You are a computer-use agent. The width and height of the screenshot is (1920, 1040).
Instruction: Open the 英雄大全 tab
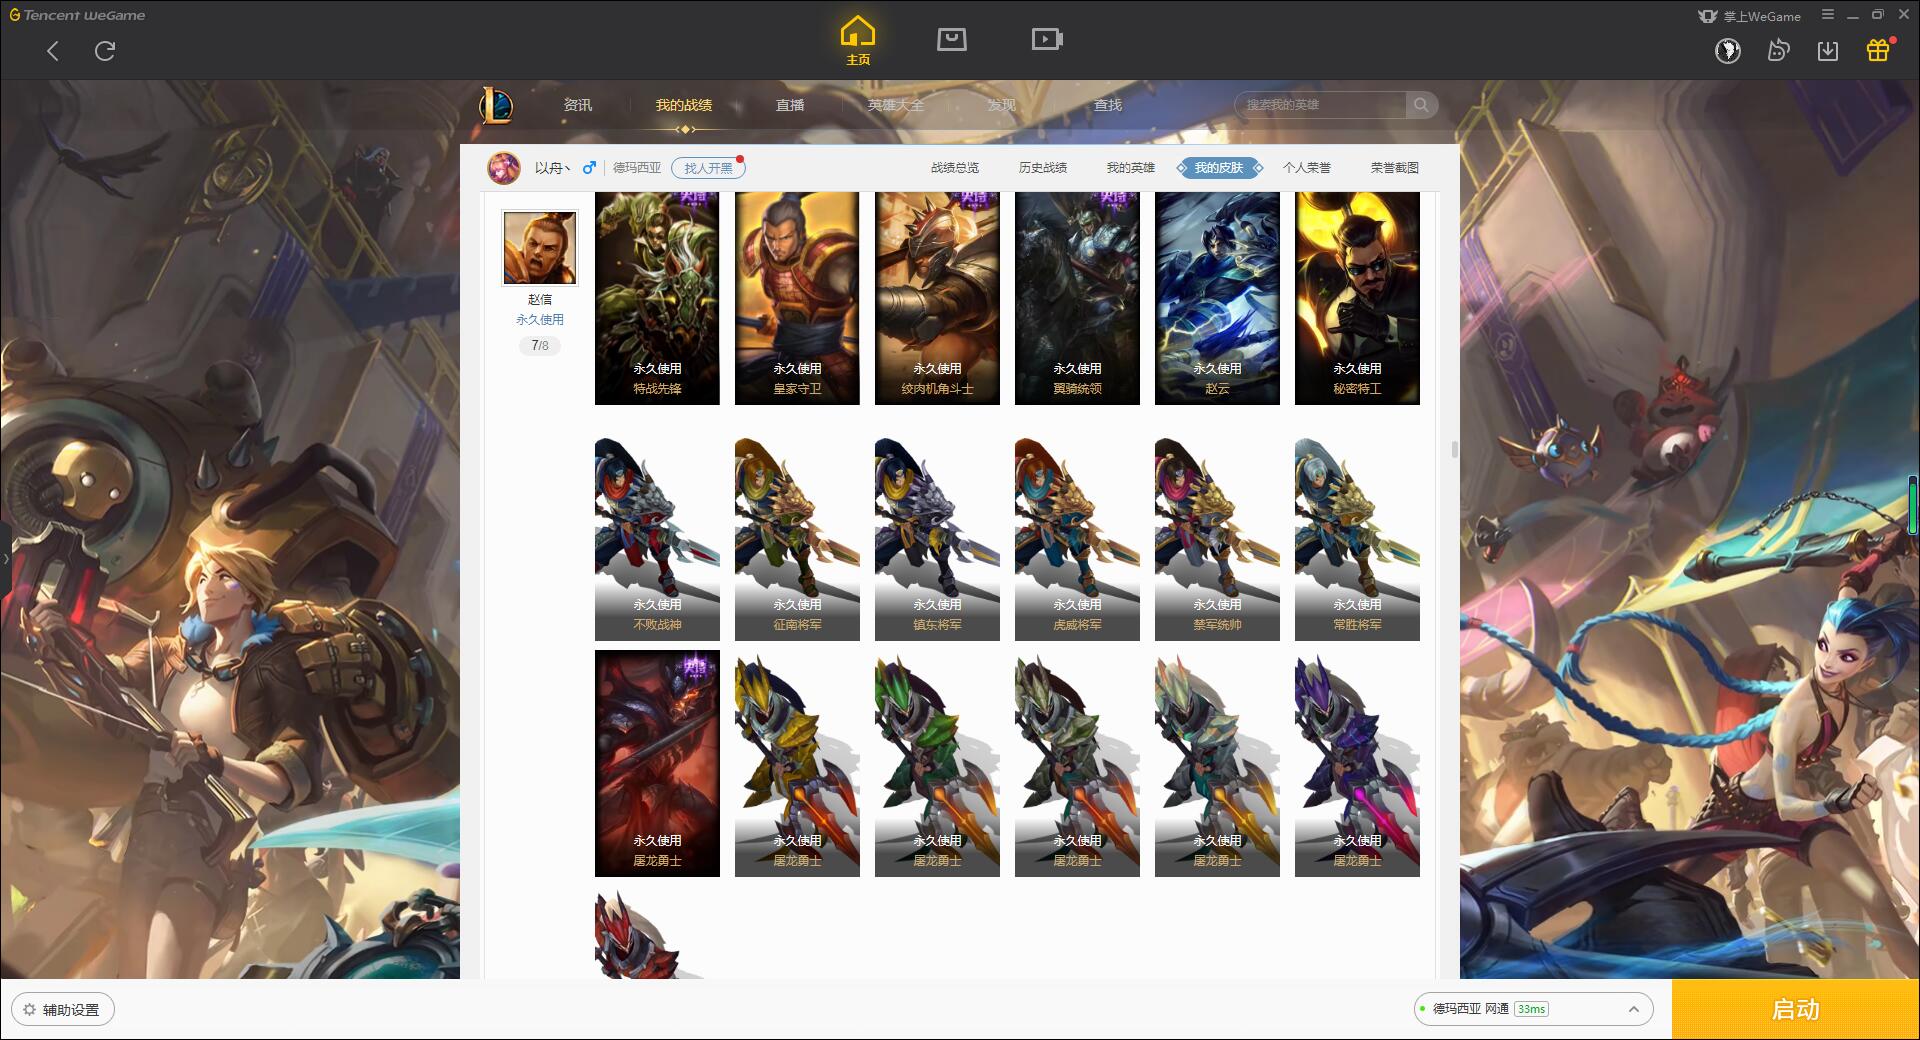pos(896,105)
